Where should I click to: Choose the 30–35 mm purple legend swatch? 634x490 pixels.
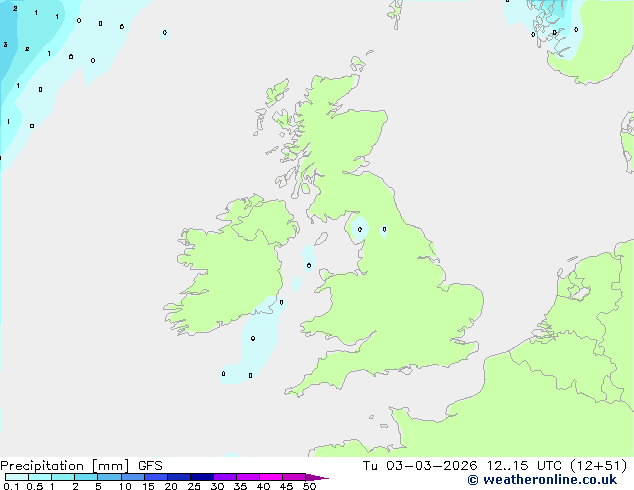225,477
